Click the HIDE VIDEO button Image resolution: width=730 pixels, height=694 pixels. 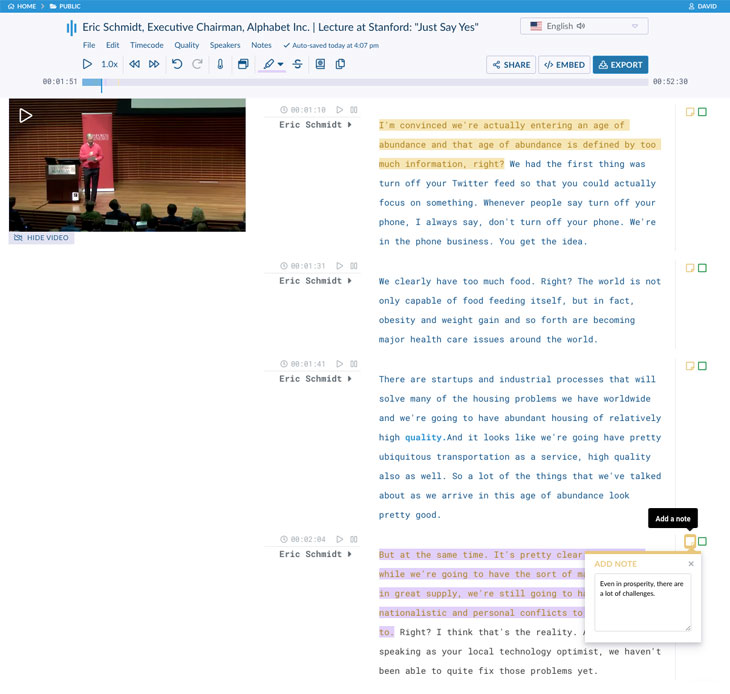point(42,238)
